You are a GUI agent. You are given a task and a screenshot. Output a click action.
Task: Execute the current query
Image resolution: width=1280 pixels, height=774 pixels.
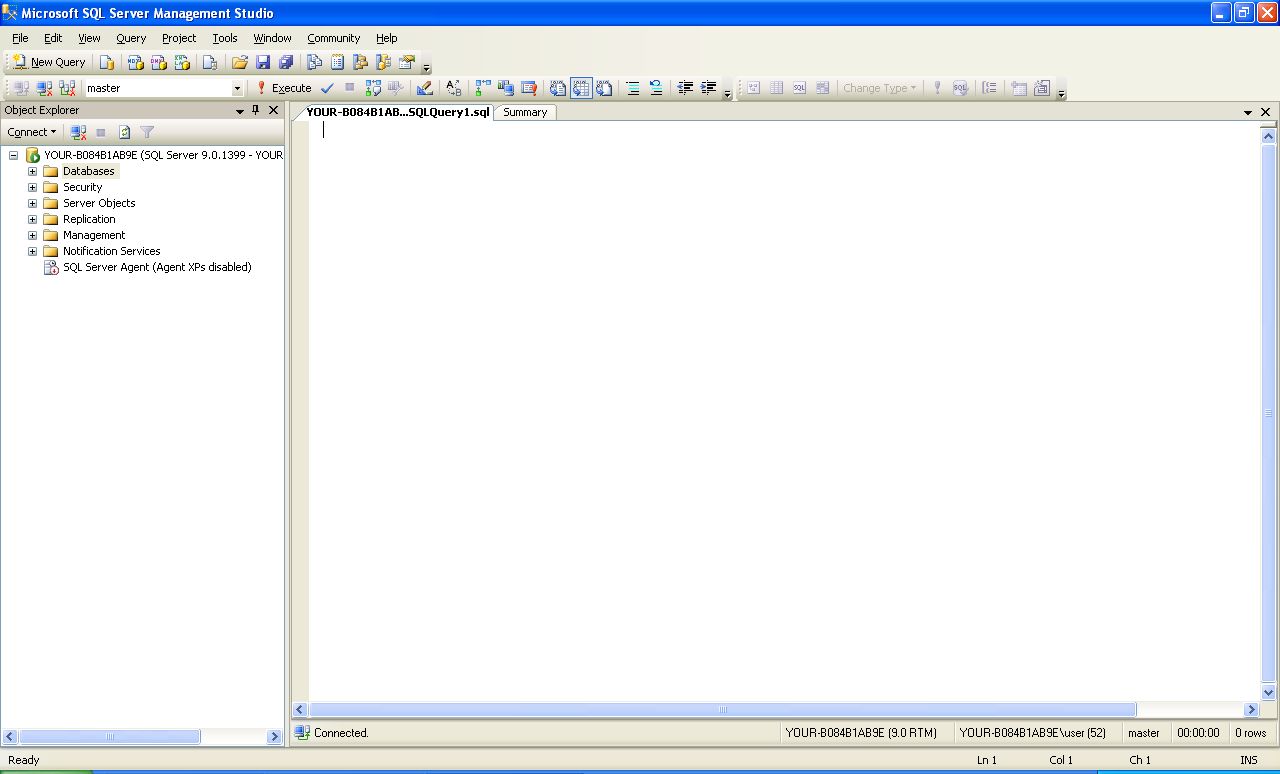click(x=283, y=88)
